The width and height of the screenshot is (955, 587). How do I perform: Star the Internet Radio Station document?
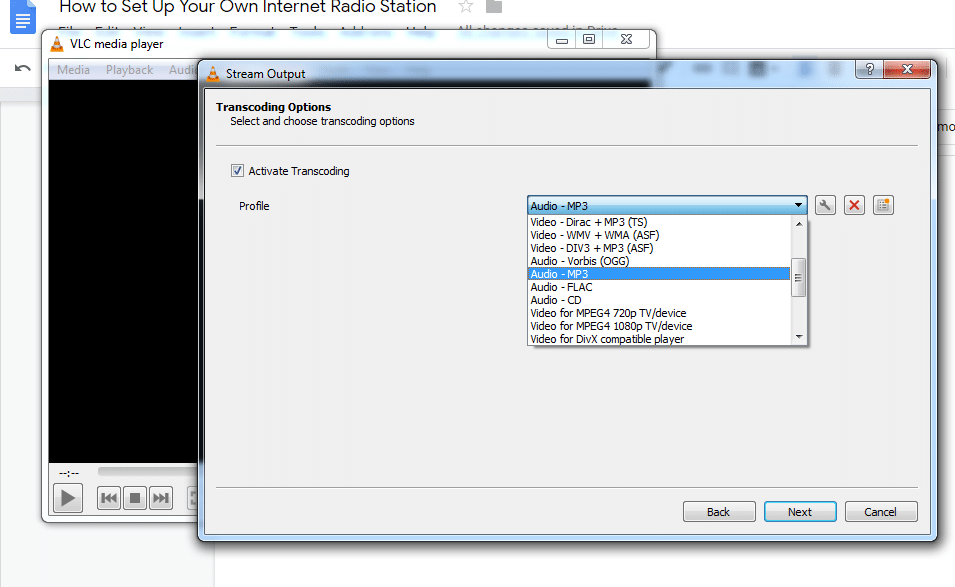pos(466,7)
